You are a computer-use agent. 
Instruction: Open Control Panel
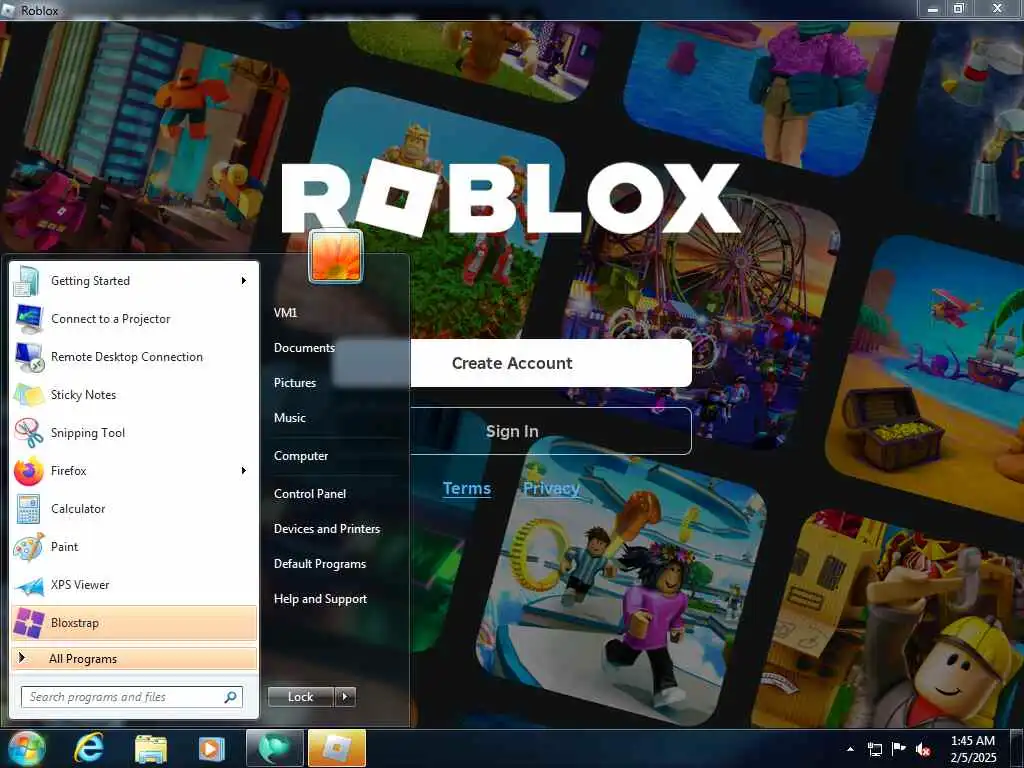(x=310, y=494)
